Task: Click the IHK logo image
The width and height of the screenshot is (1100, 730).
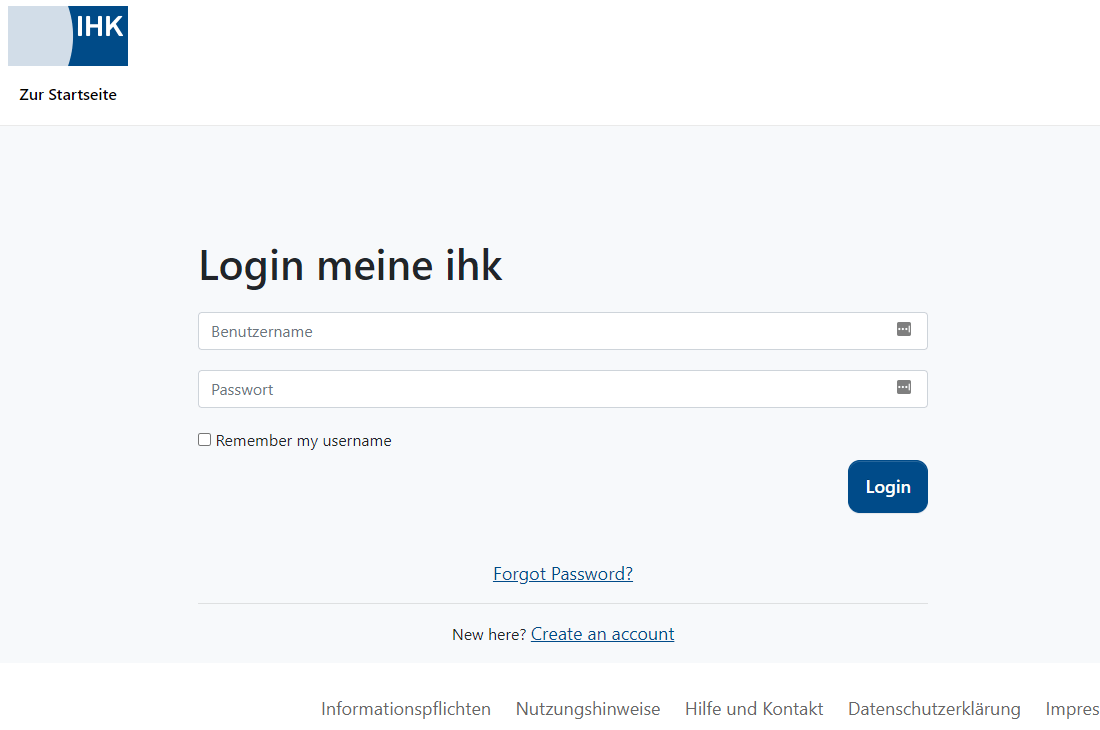Action: point(68,36)
